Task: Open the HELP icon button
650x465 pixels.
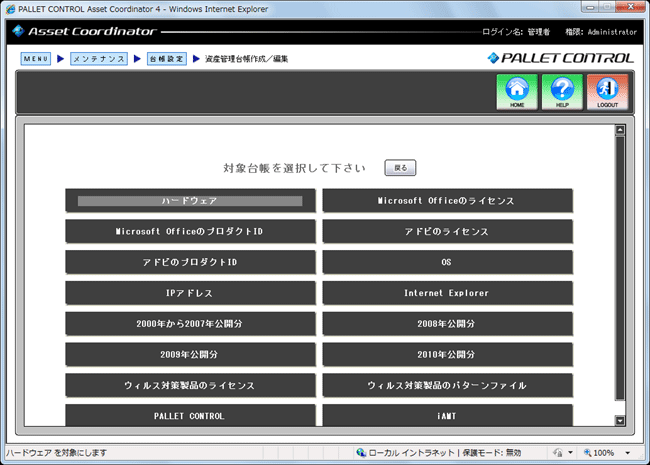Action: 562,92
